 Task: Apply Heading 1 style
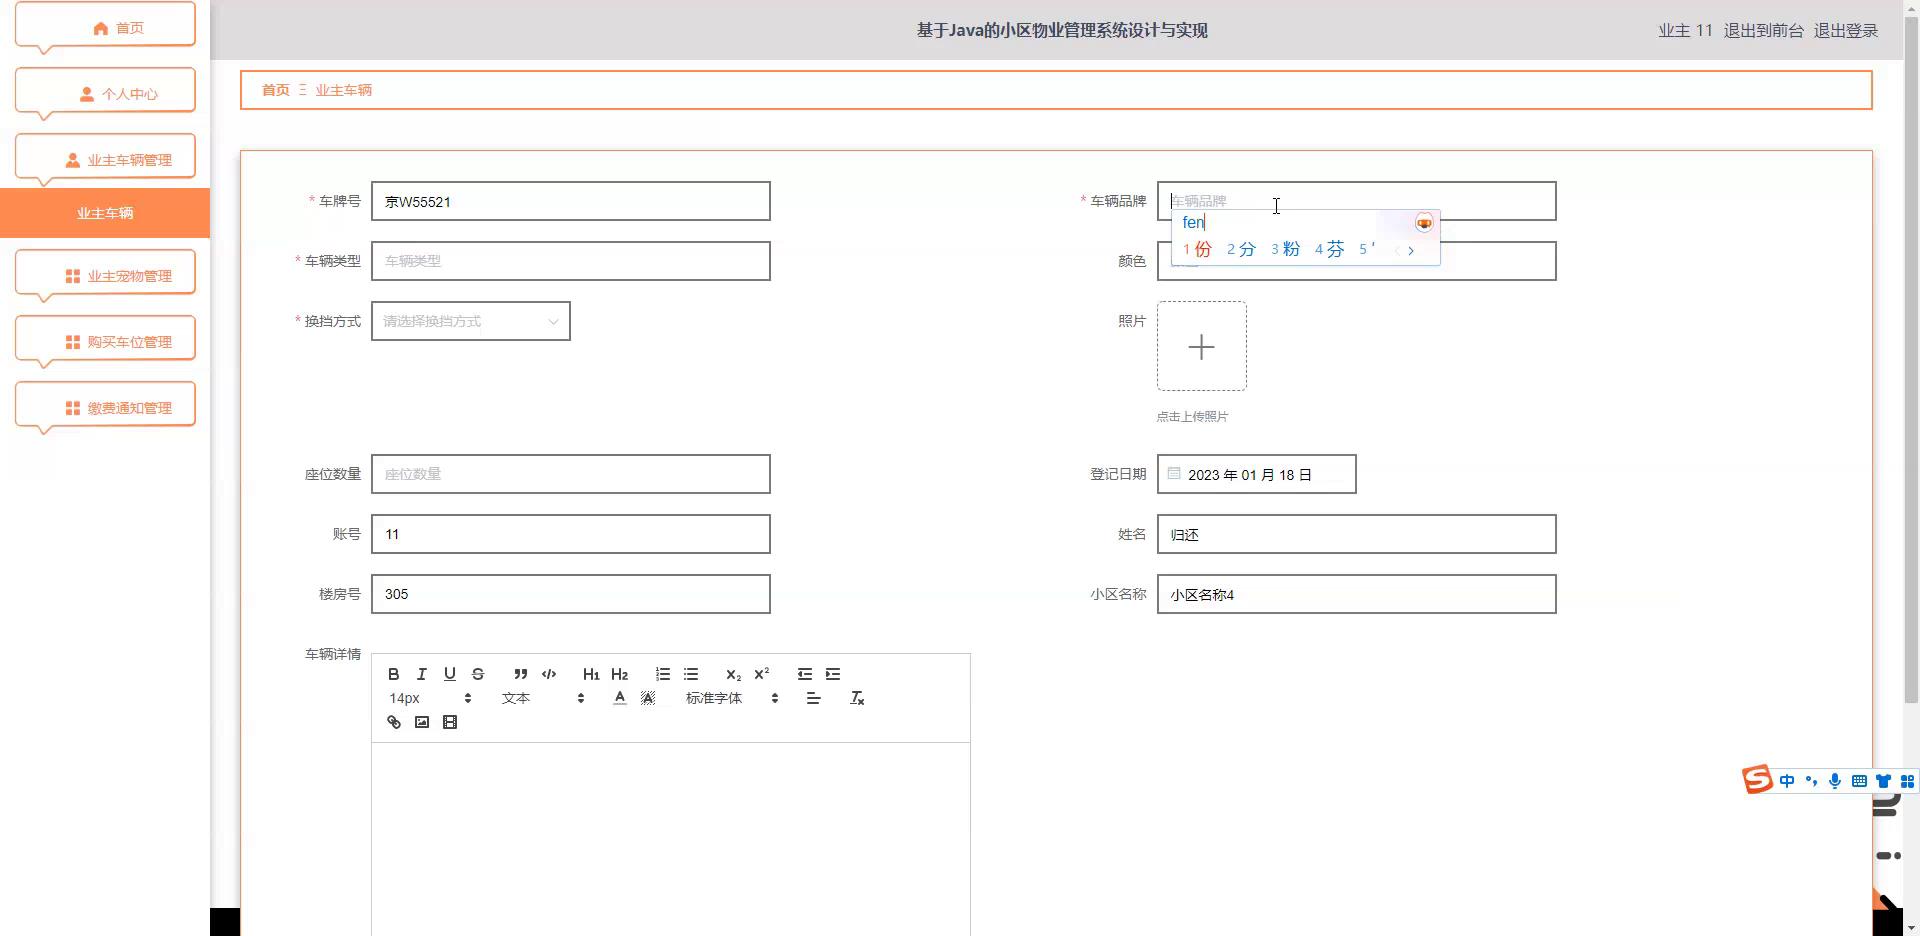[x=591, y=674]
